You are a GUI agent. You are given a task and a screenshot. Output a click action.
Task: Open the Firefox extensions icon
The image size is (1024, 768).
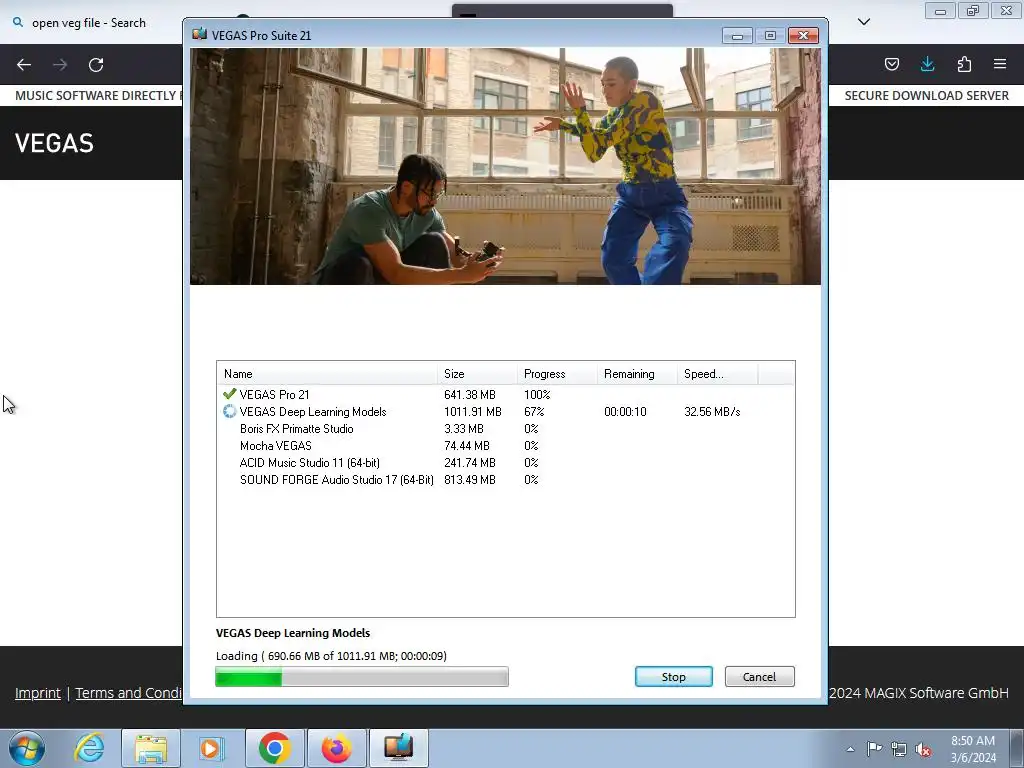point(964,64)
